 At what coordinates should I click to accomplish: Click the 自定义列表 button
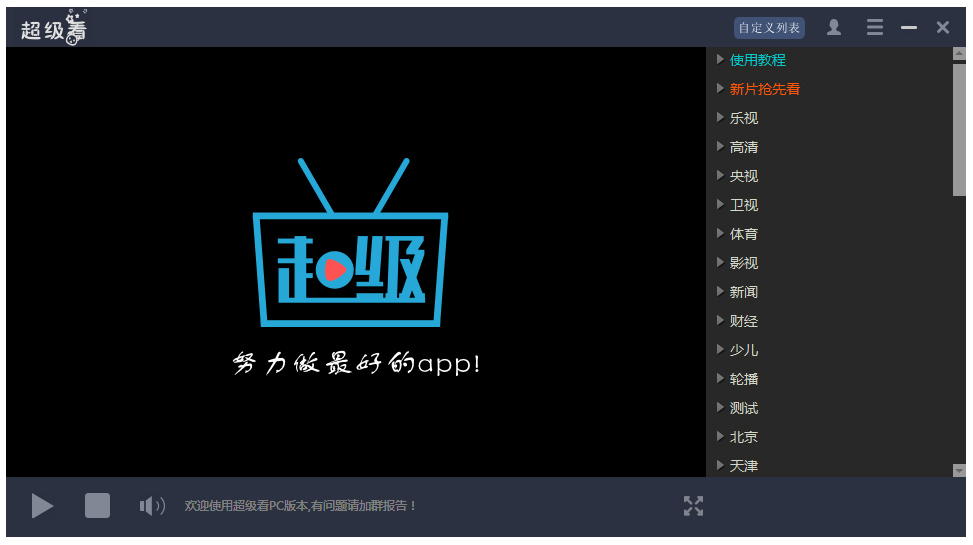(x=769, y=28)
